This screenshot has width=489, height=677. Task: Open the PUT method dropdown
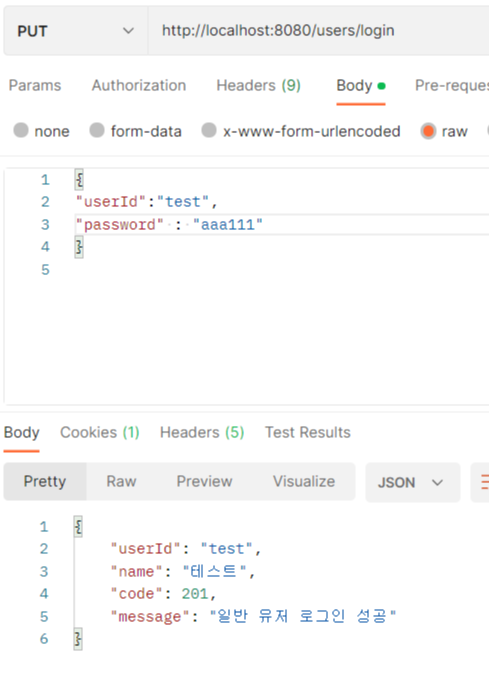click(76, 31)
